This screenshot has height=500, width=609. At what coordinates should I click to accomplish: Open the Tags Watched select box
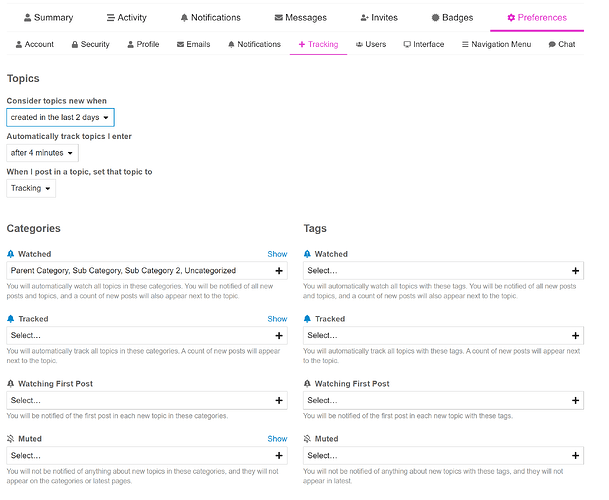(444, 271)
